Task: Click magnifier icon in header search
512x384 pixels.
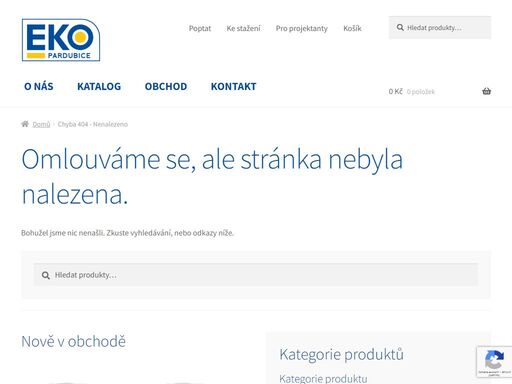Action: click(x=400, y=28)
